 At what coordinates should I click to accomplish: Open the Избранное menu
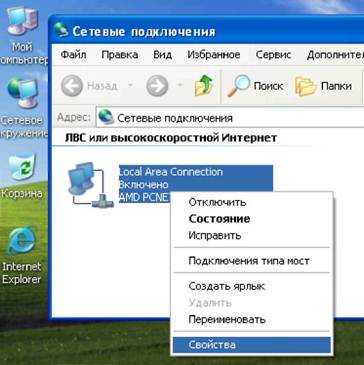coord(214,55)
